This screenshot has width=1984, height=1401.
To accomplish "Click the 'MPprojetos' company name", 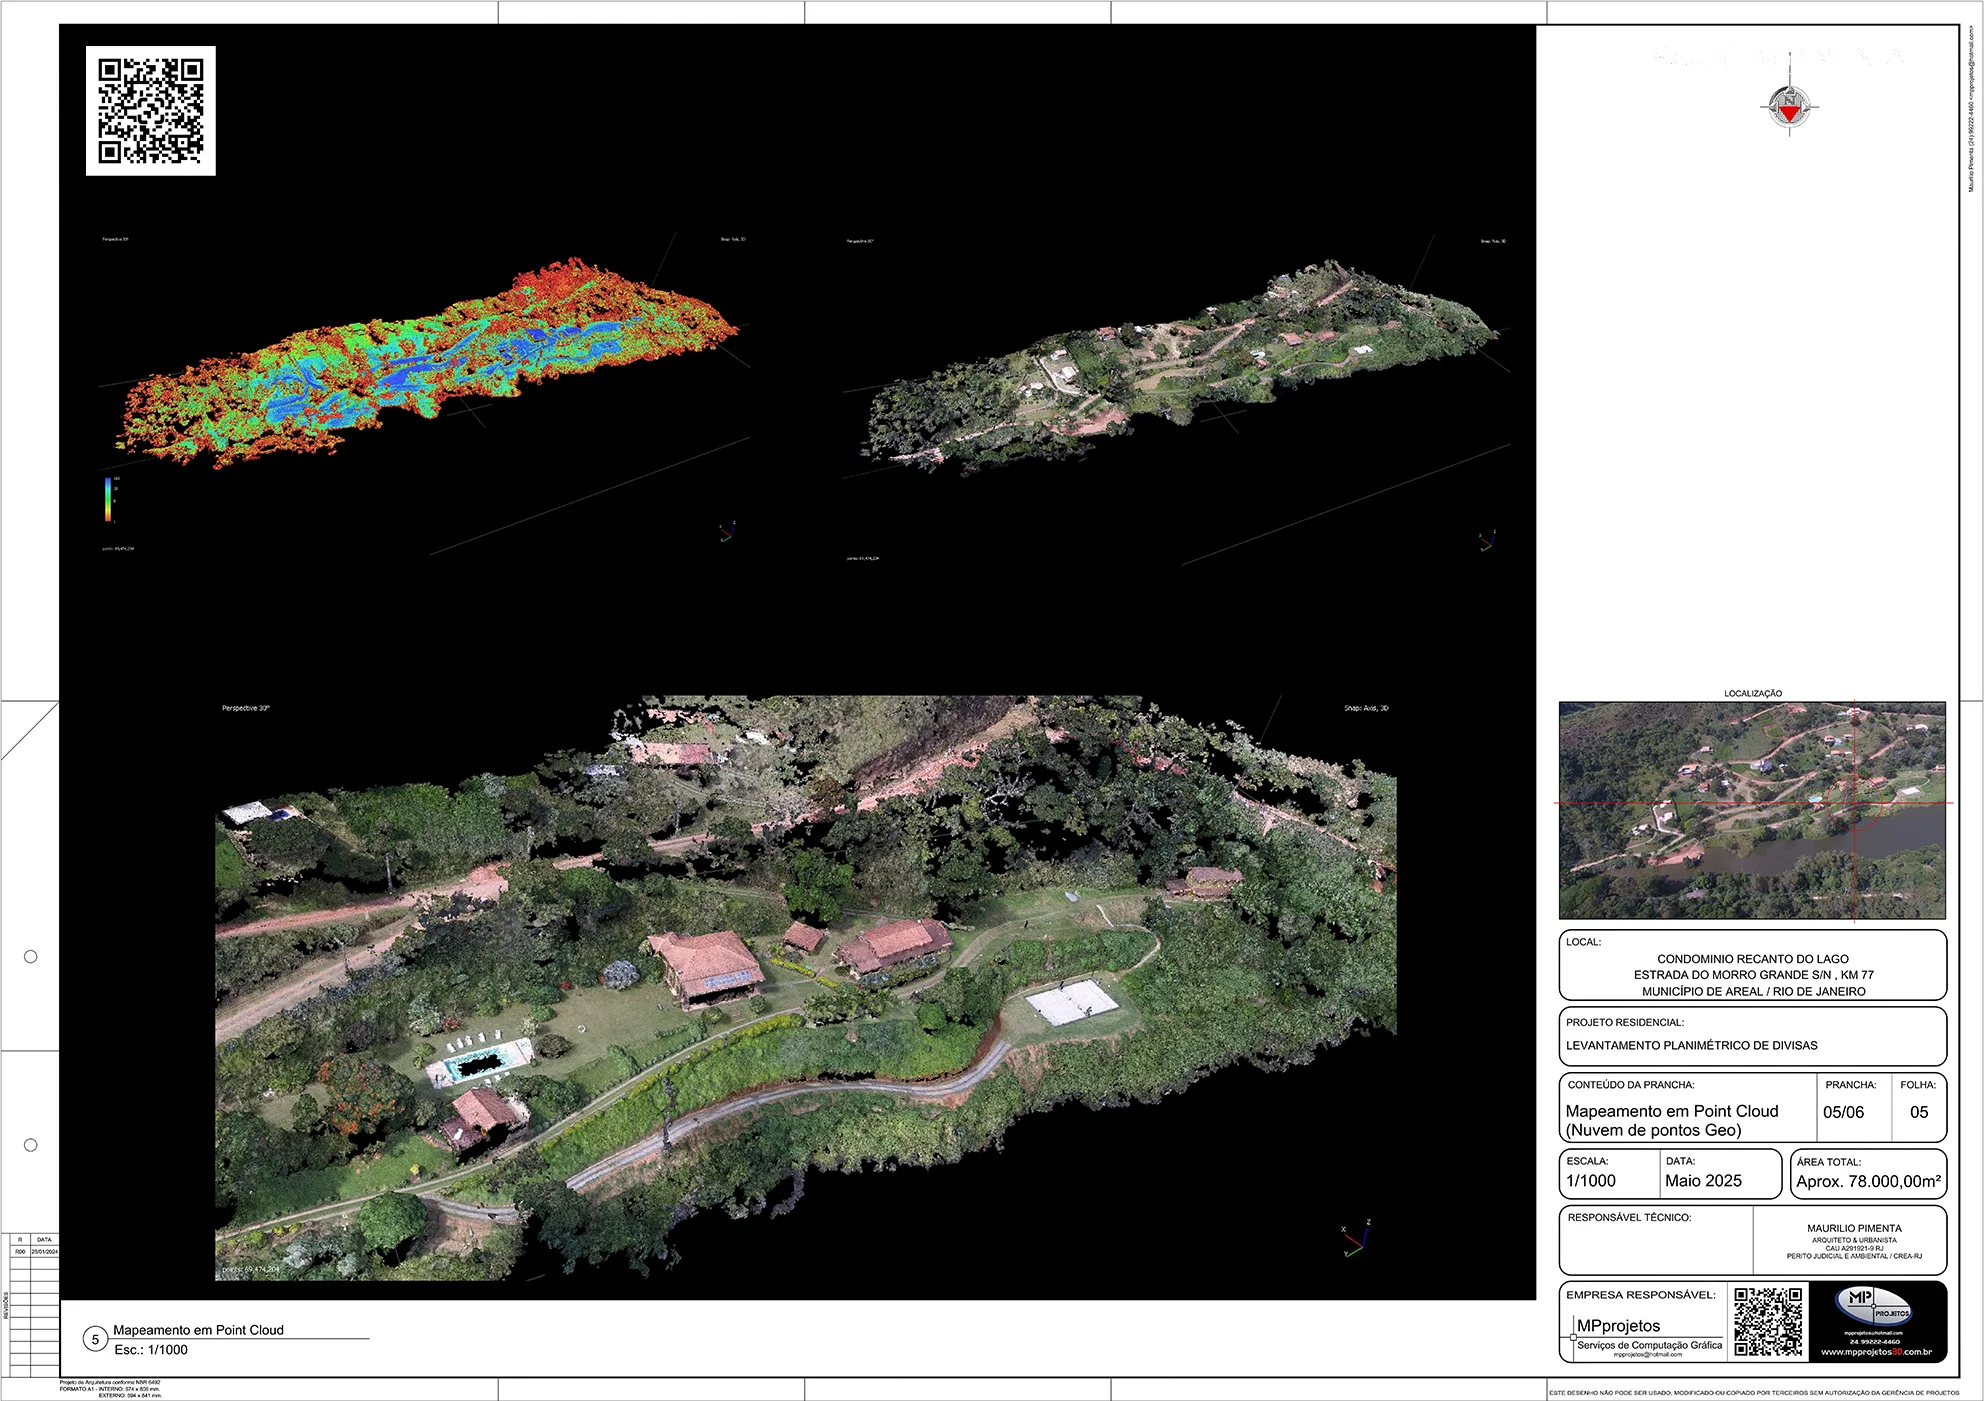I will tap(1618, 1326).
